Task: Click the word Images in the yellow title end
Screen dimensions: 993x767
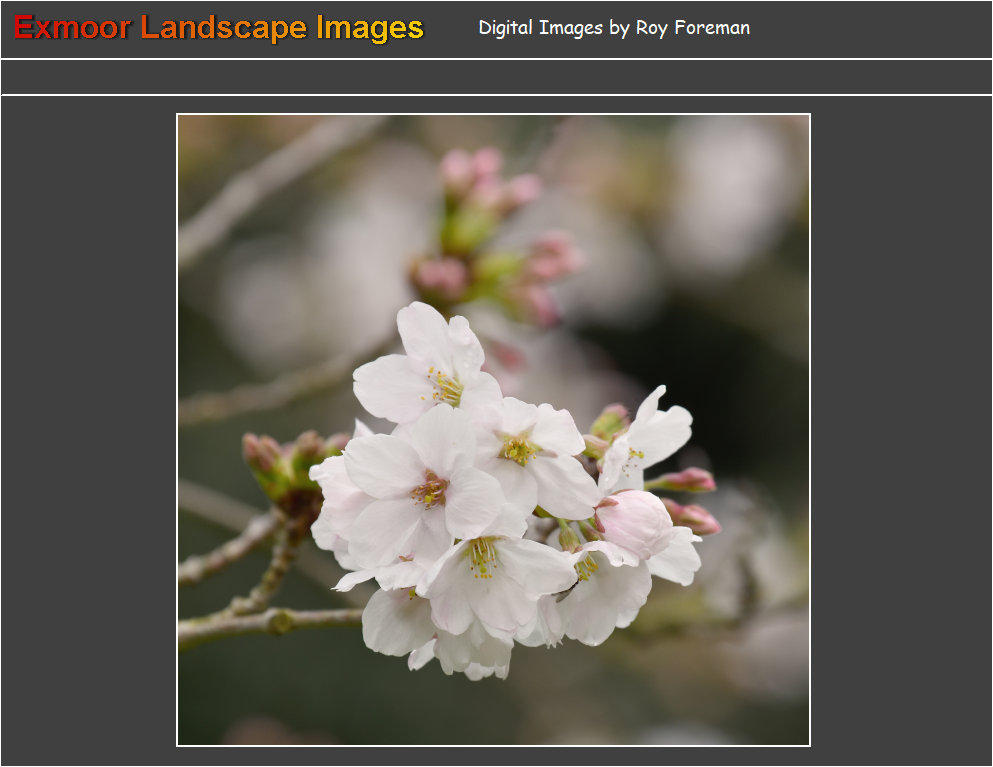Action: point(370,28)
